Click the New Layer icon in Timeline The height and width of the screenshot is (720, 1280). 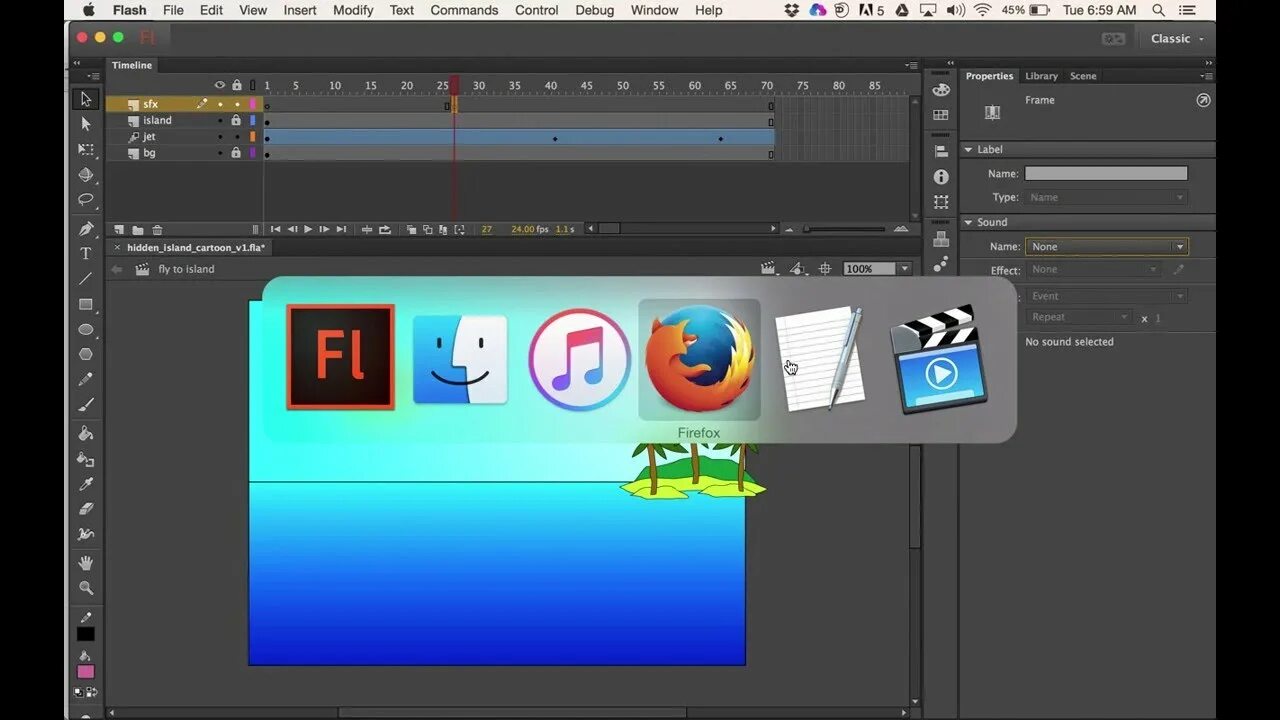[x=119, y=229]
